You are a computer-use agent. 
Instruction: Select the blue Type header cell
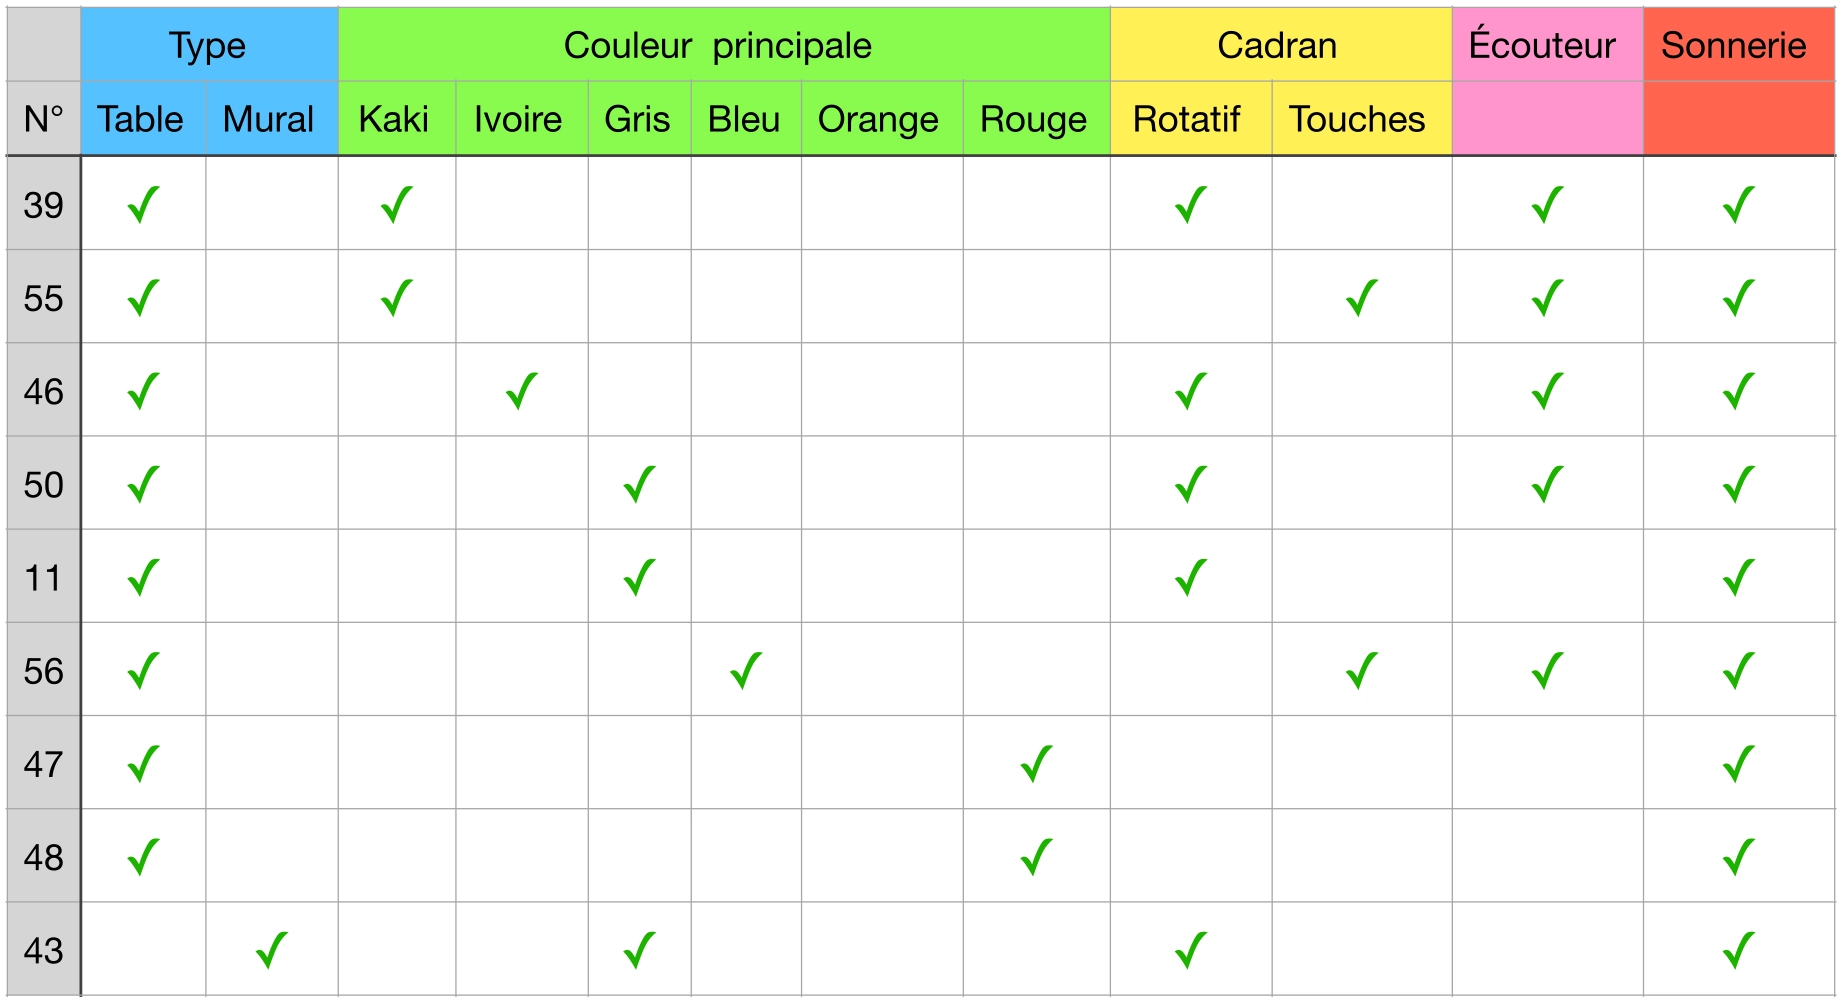(x=208, y=45)
